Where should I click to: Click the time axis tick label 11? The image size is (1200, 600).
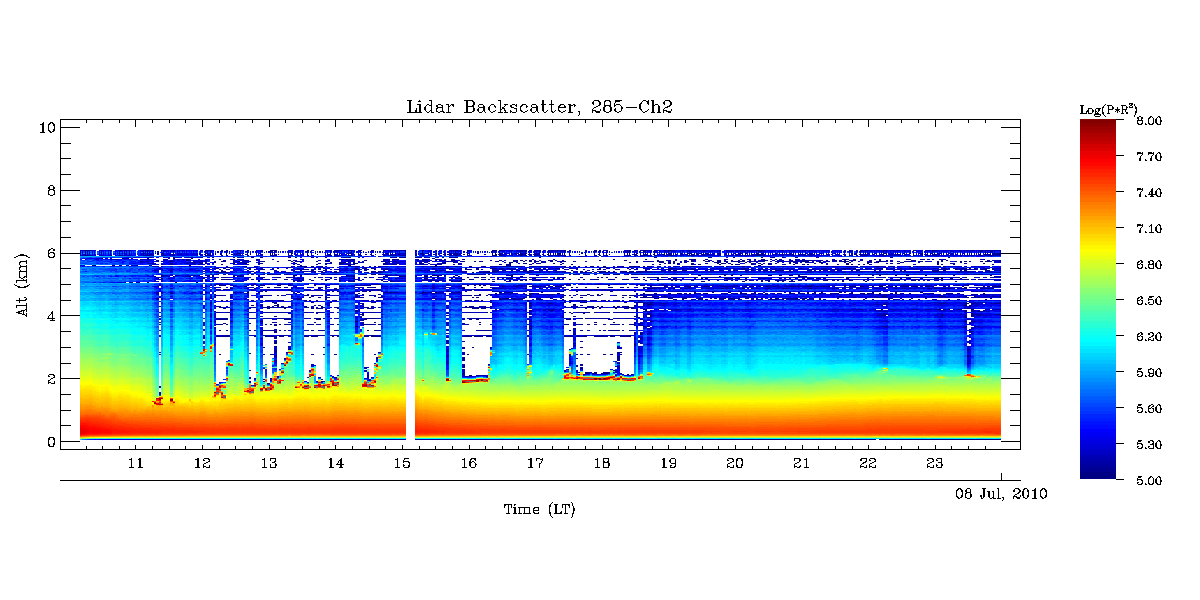136,464
